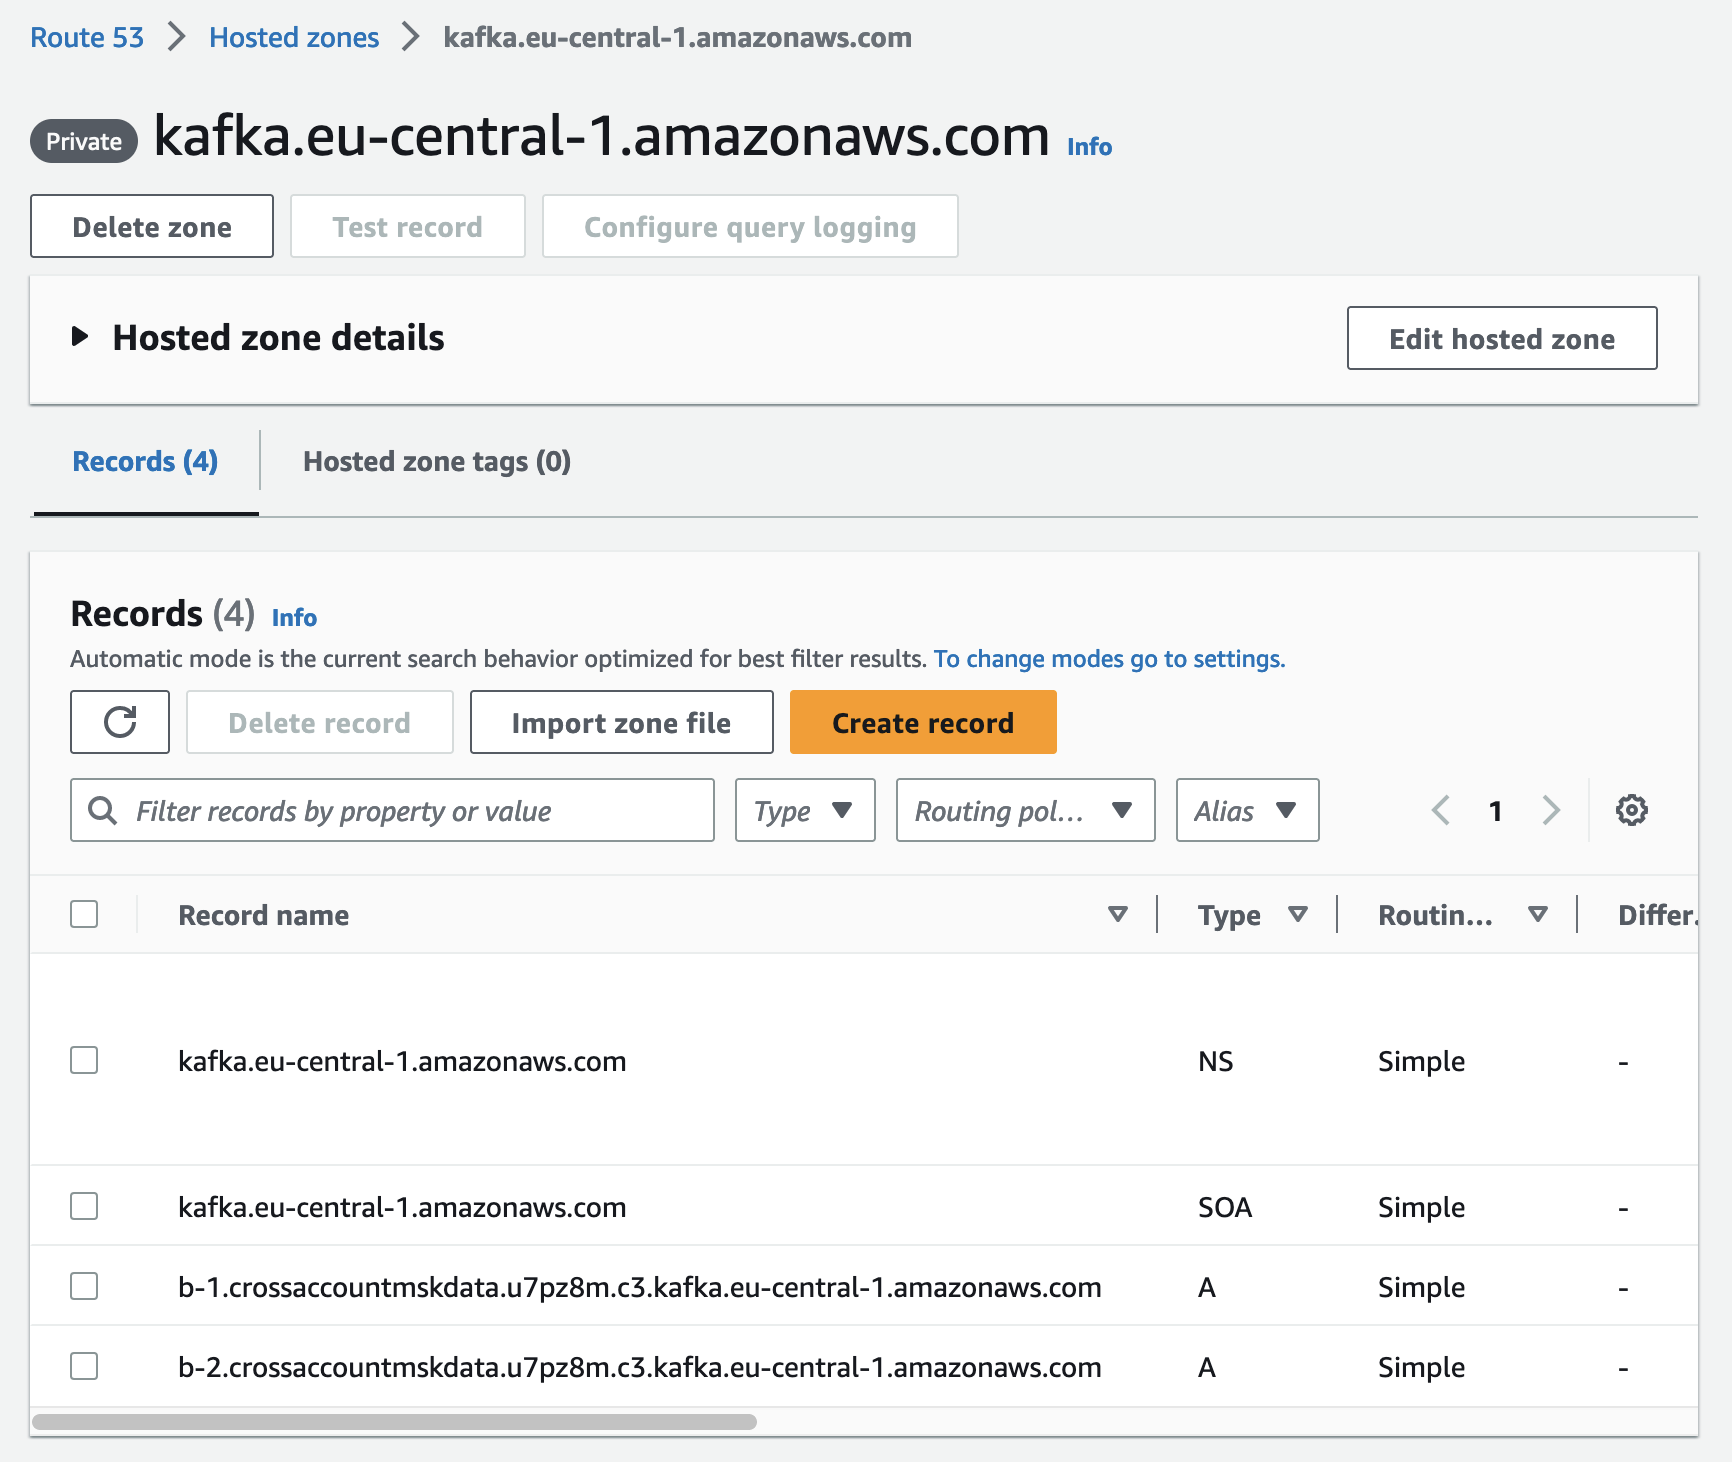Click the search magnifier icon in filter

pyautogui.click(x=103, y=810)
